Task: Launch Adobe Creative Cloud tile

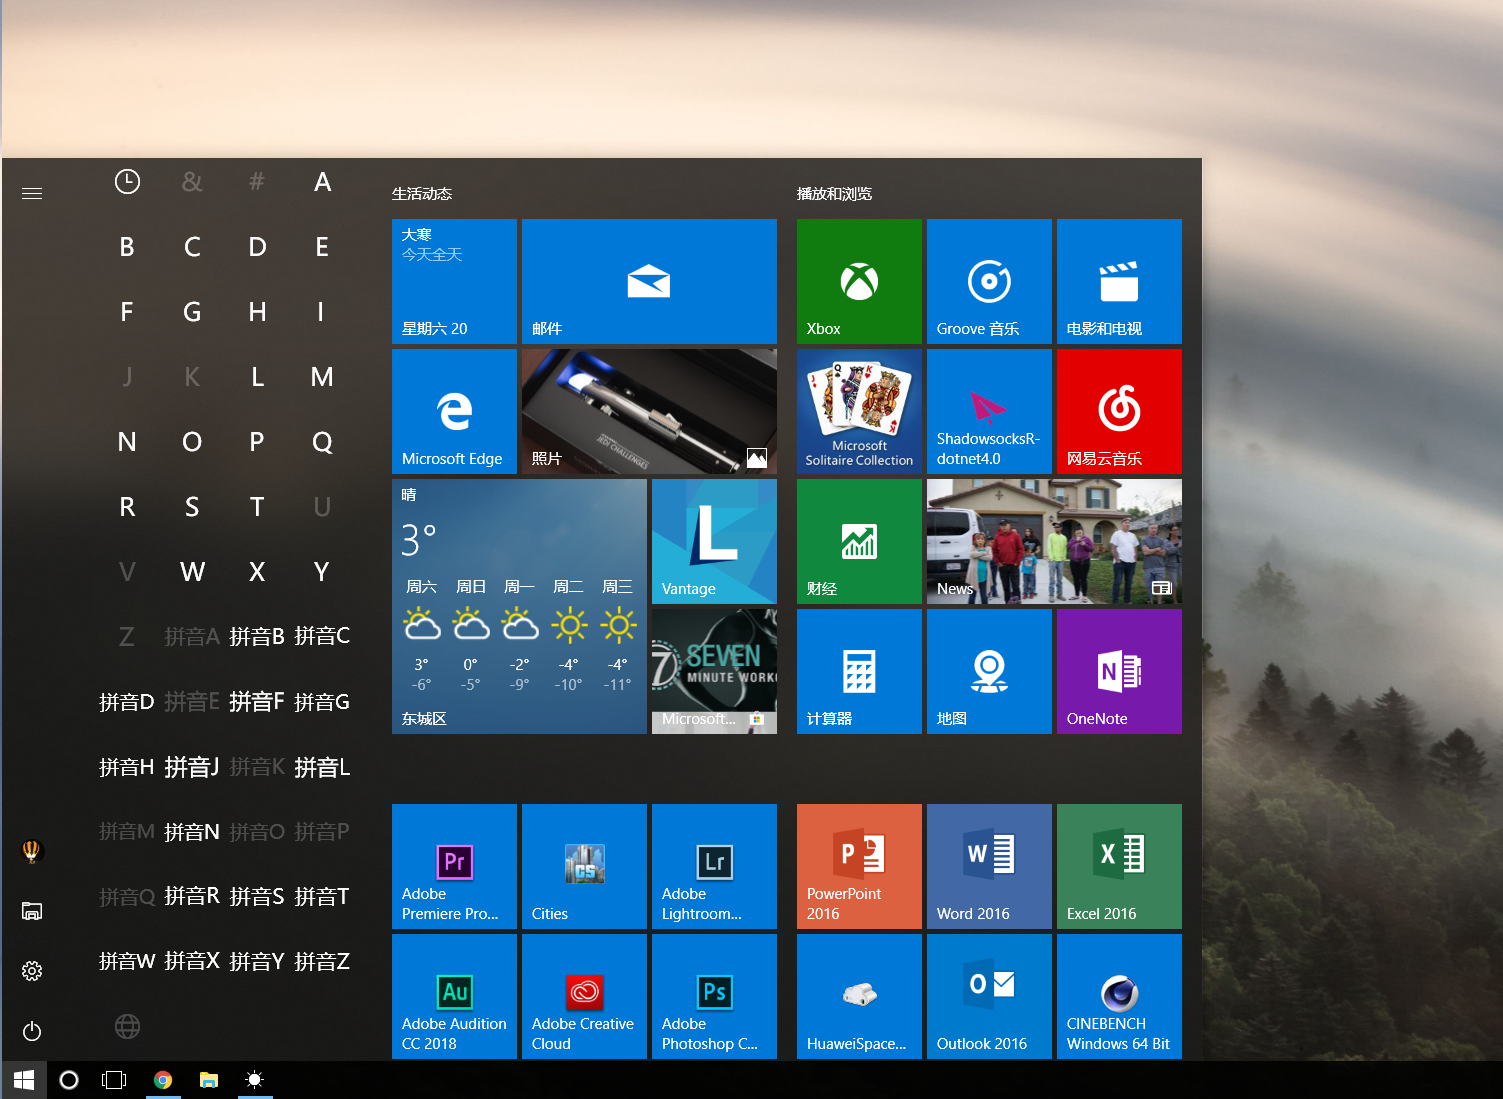Action: point(584,996)
